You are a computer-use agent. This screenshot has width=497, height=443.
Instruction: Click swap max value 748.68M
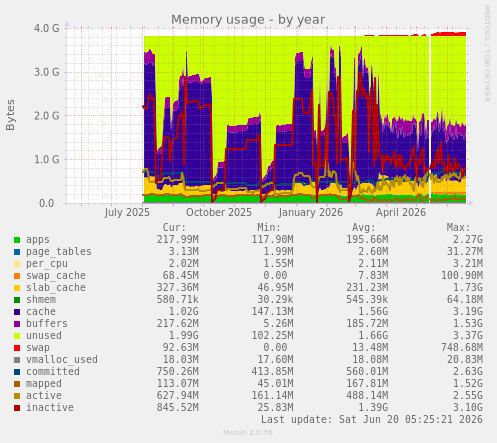462,348
